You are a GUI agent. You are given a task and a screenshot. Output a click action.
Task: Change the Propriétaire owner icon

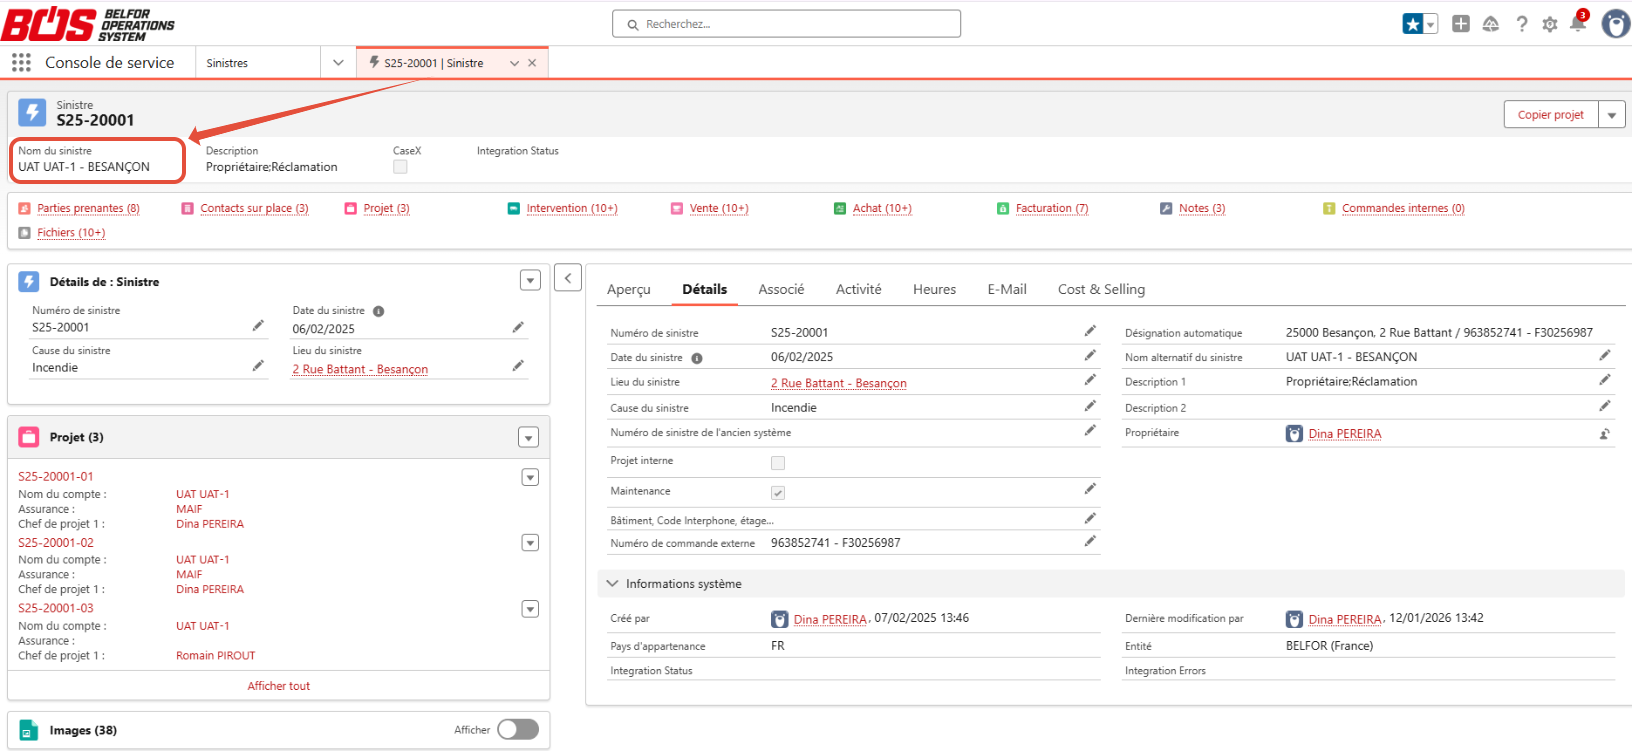[1604, 434]
